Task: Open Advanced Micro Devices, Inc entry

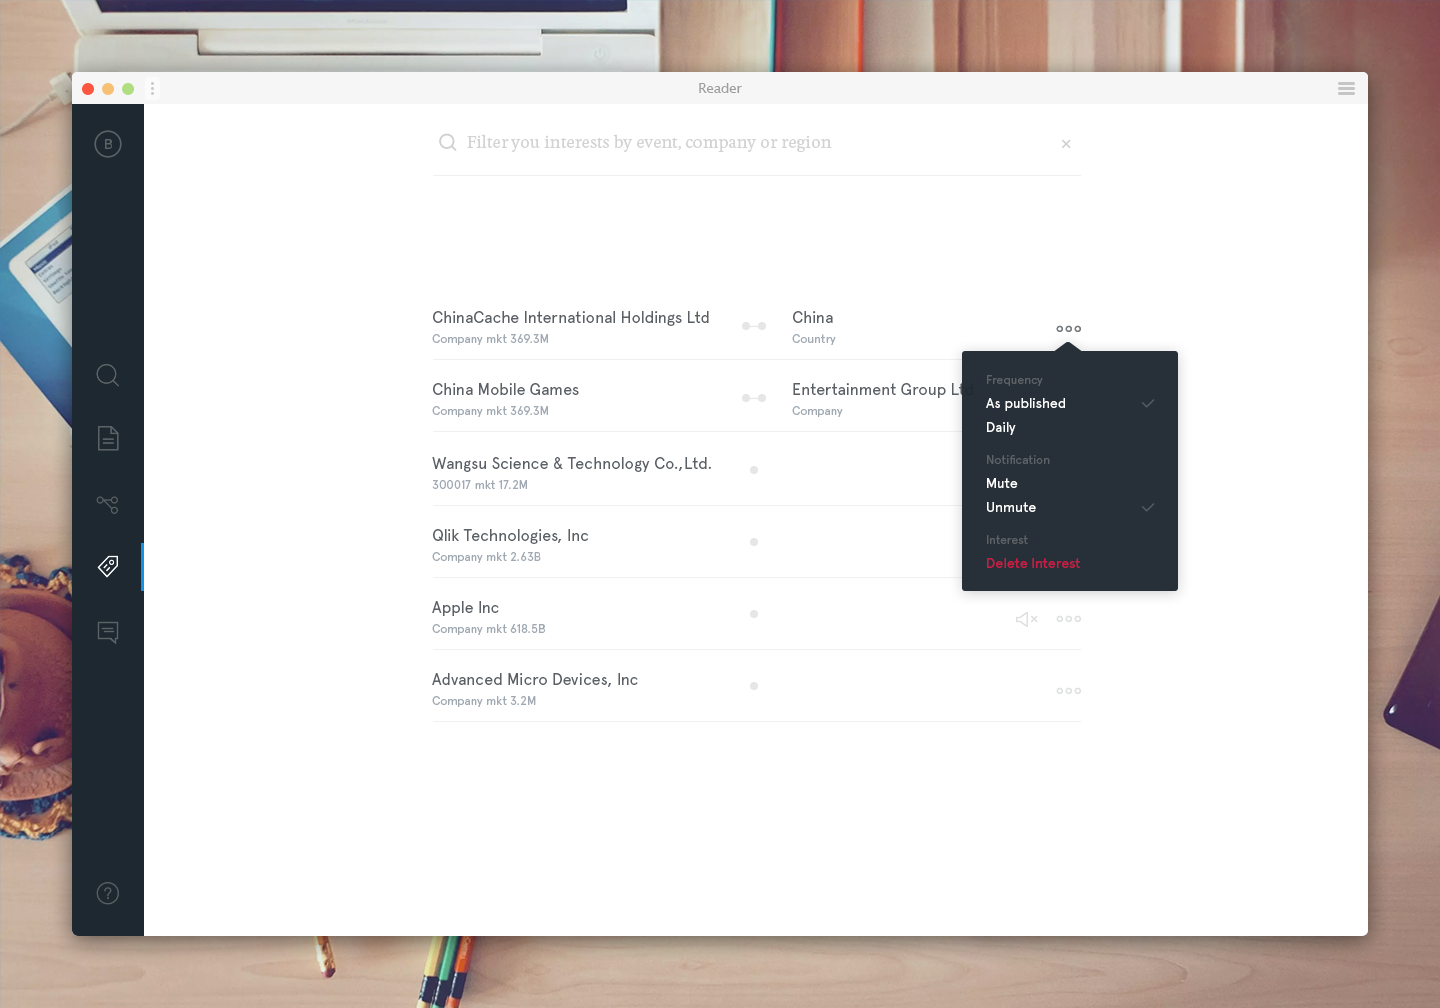Action: 535,679
